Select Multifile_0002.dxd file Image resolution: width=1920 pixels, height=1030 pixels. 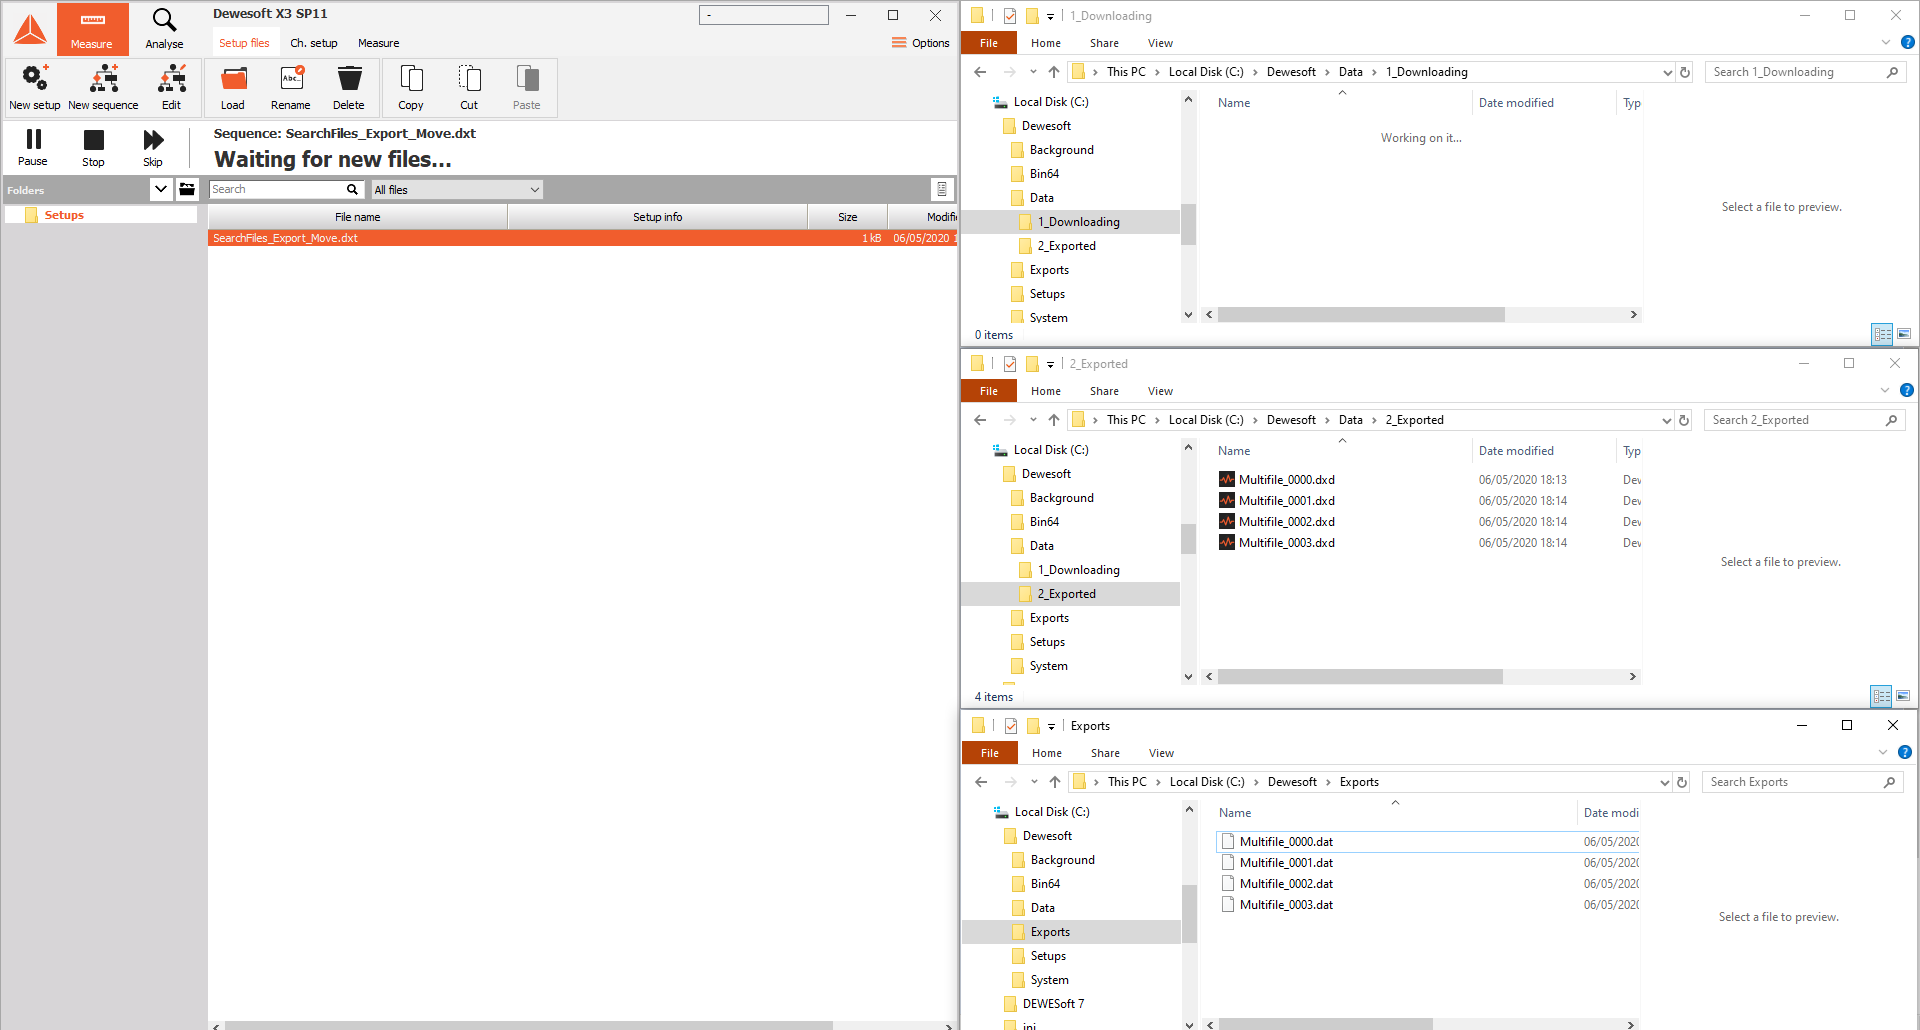tap(1286, 522)
